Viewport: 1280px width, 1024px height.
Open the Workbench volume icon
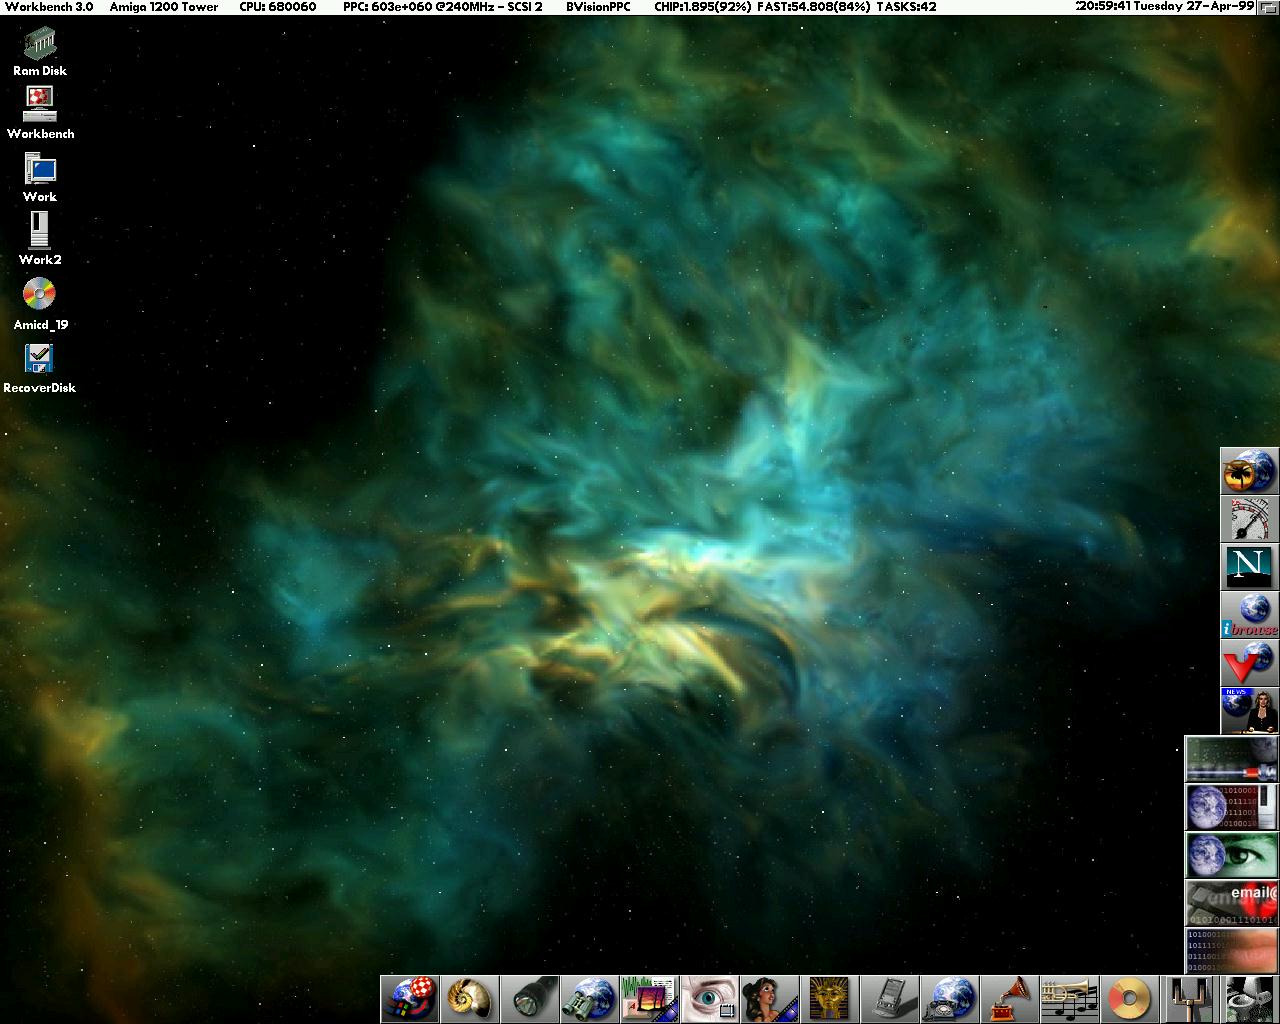point(40,105)
